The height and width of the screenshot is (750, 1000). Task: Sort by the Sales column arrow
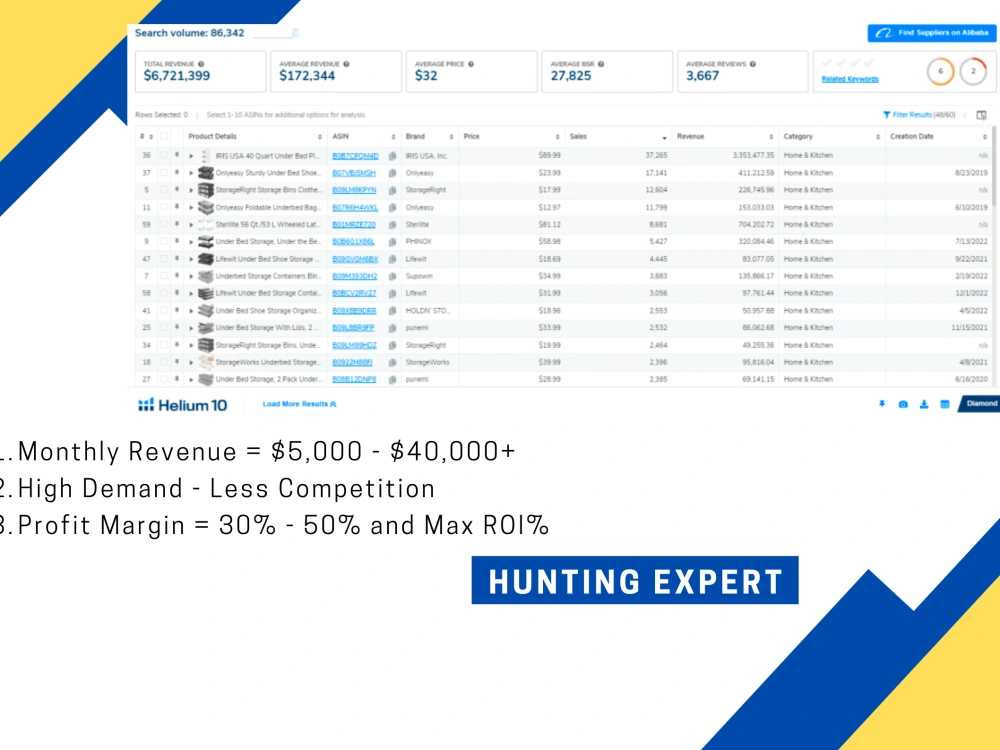(664, 137)
